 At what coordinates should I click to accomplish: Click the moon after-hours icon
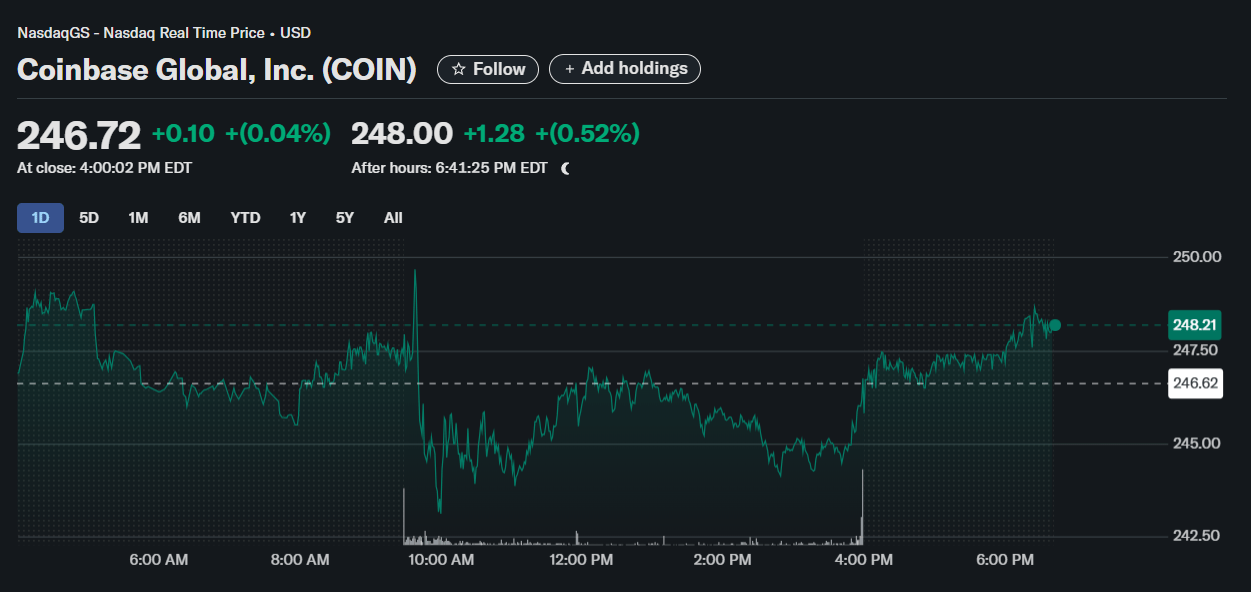tap(566, 168)
